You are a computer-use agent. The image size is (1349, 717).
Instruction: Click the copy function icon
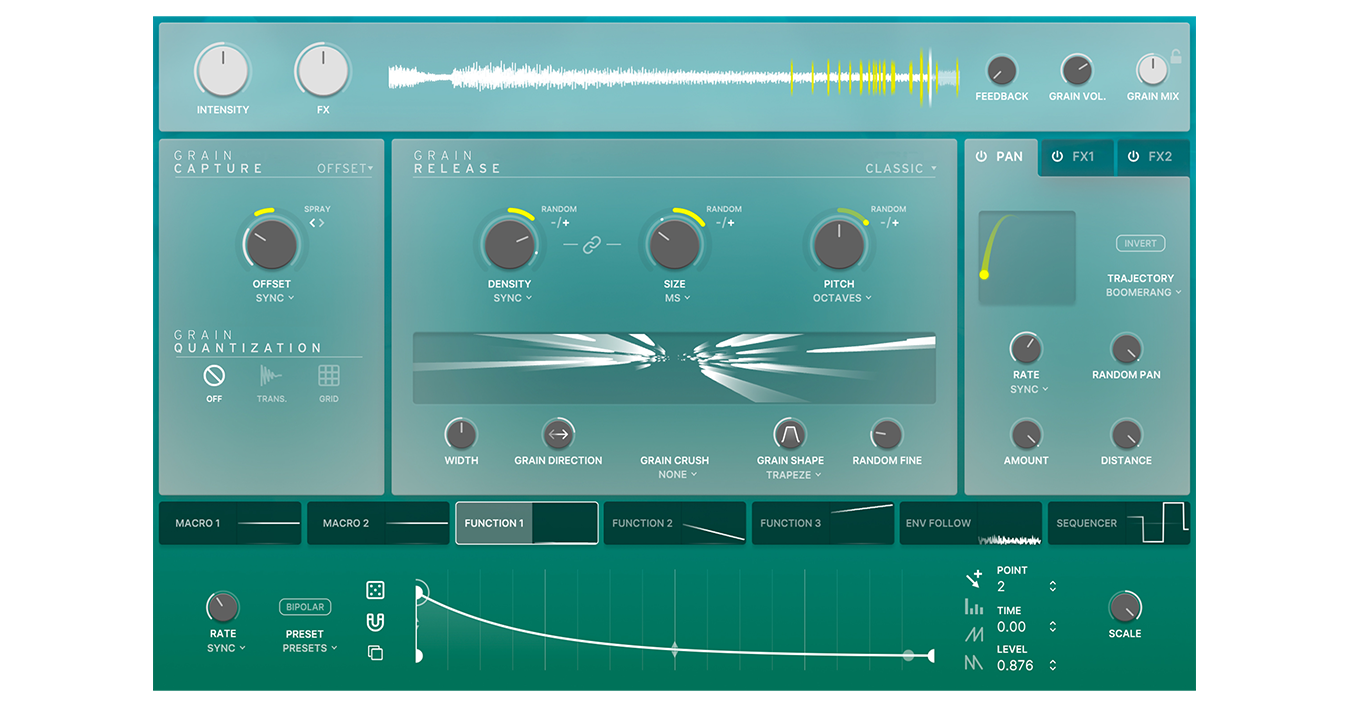[375, 653]
